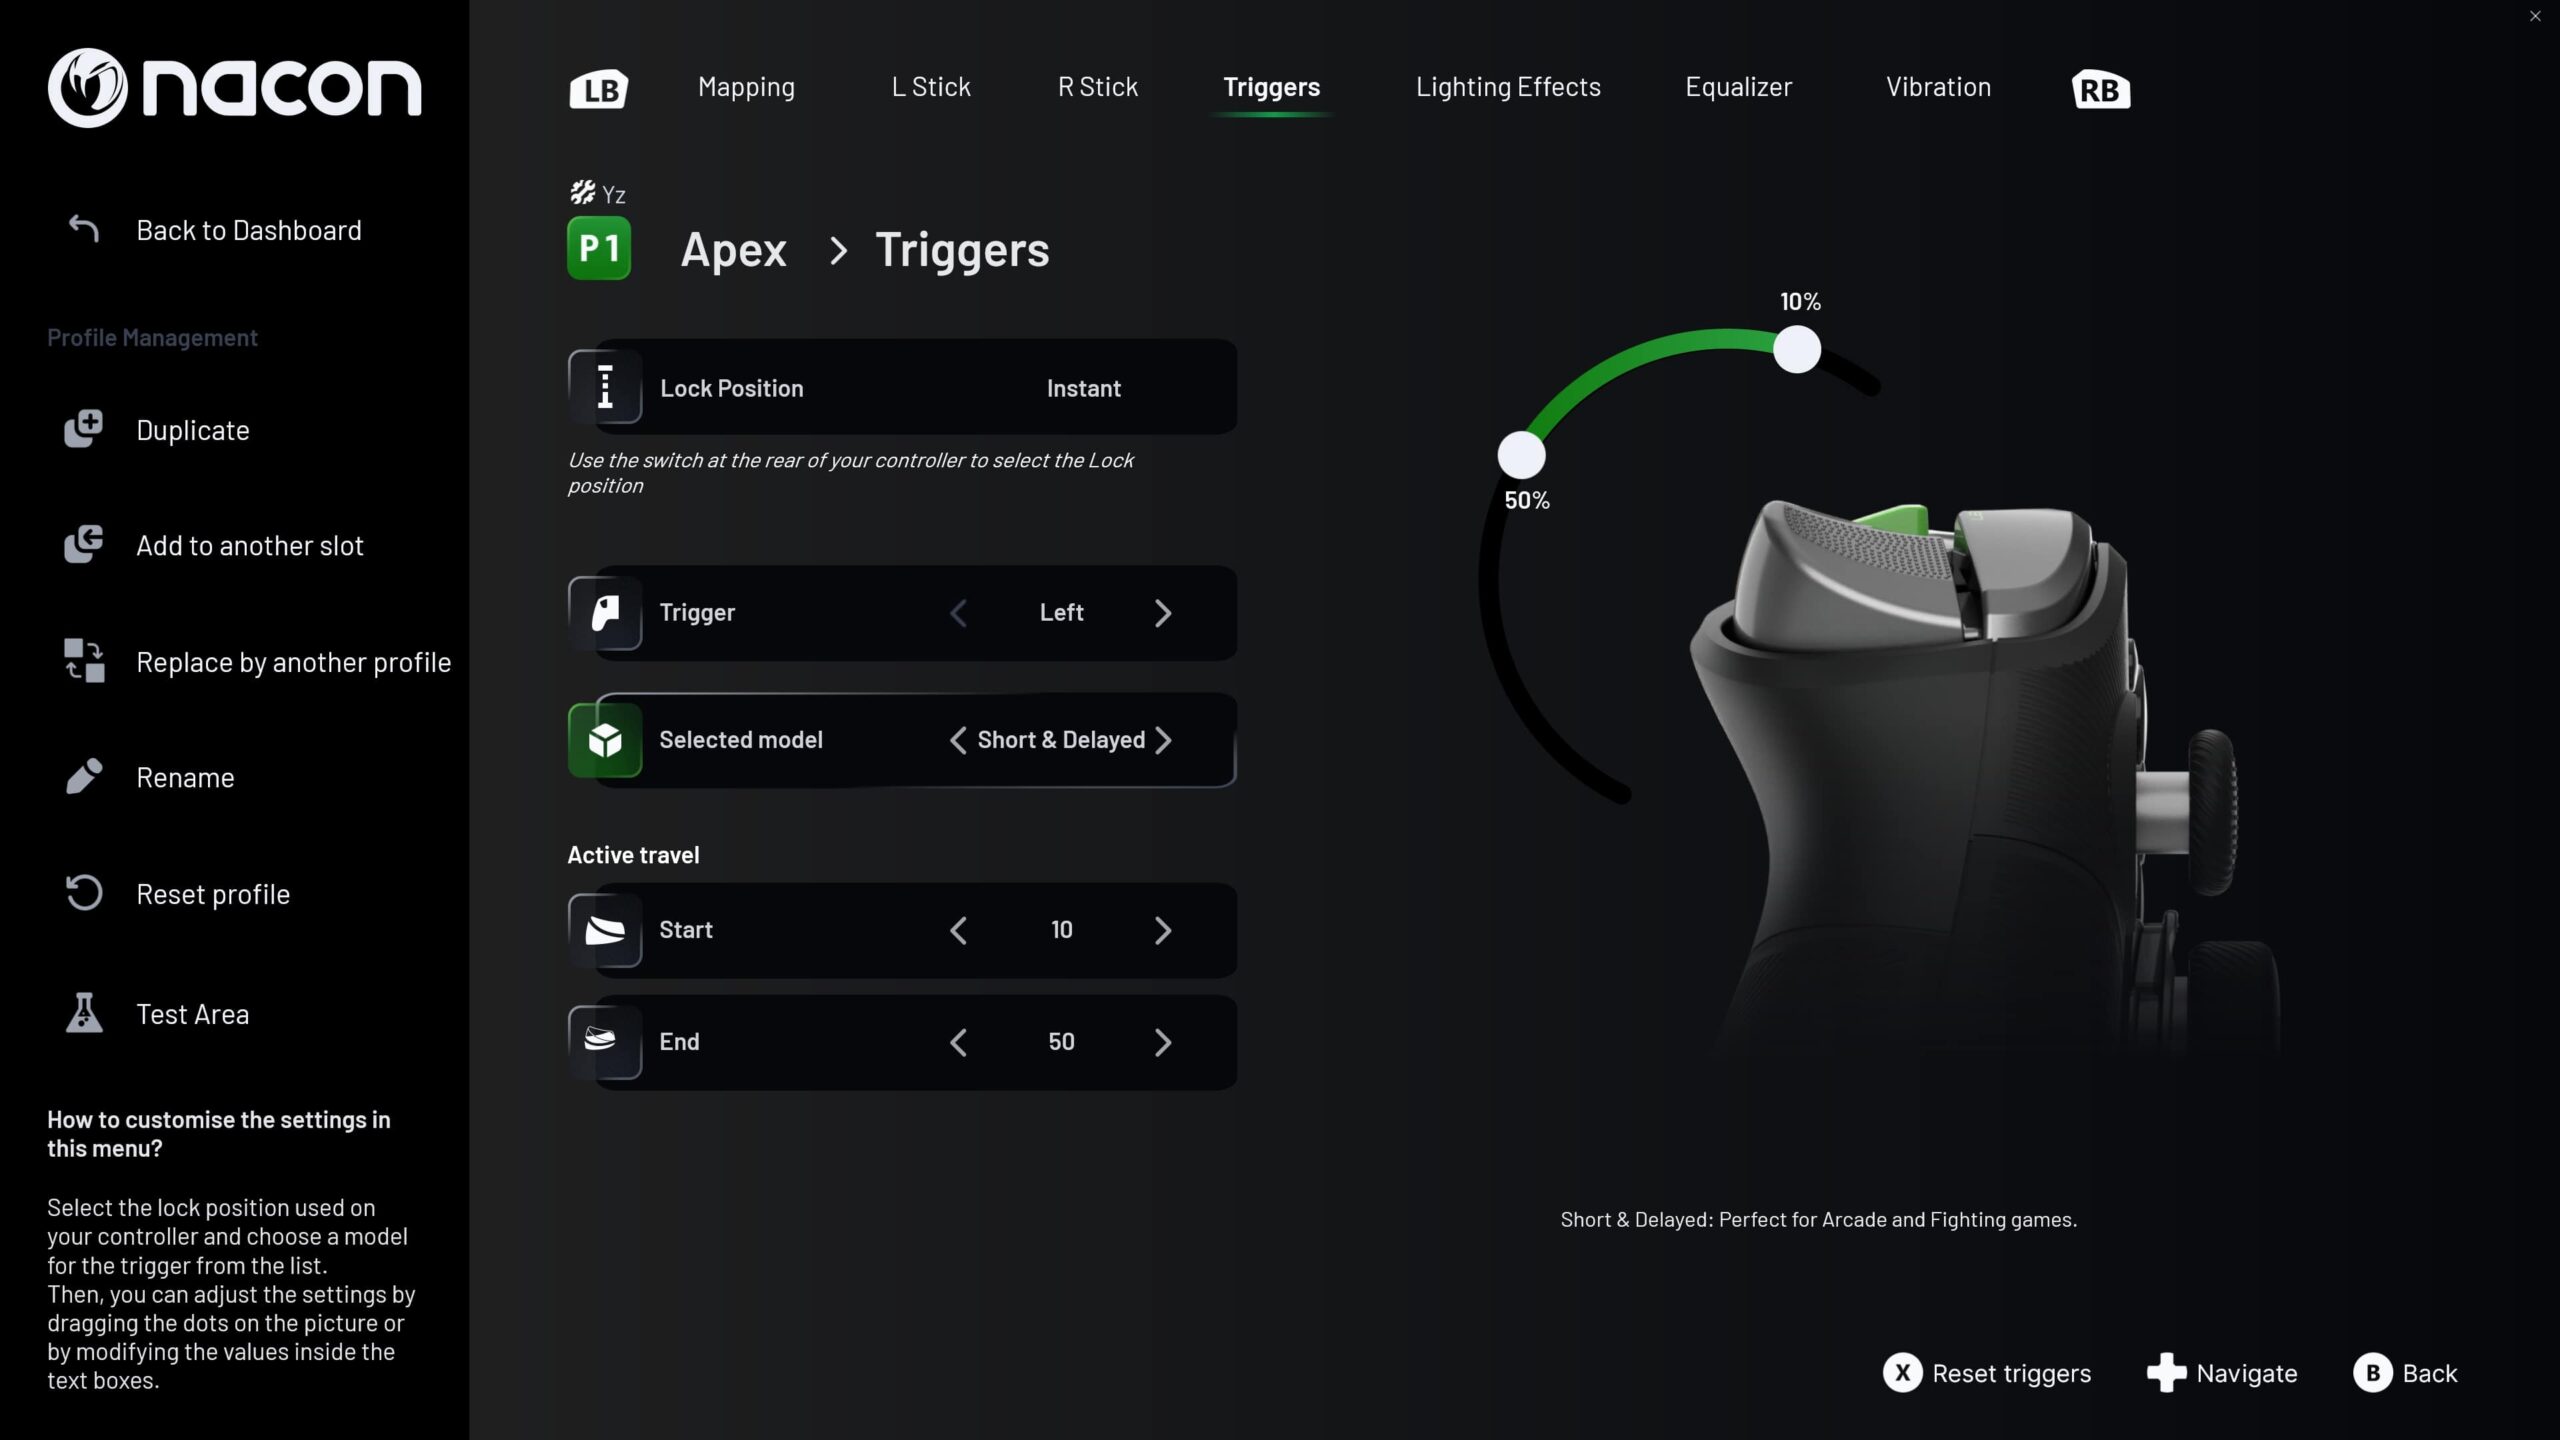2560x1440 pixels.
Task: Click the green P1 profile badge
Action: pyautogui.click(x=599, y=248)
